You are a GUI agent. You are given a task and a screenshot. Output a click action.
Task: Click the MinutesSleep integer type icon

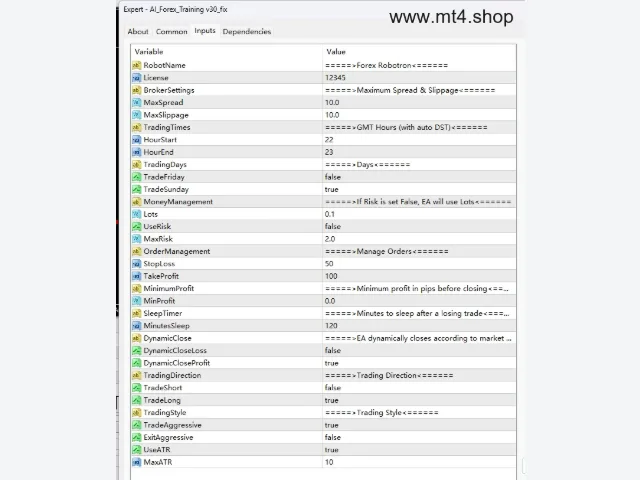(136, 326)
